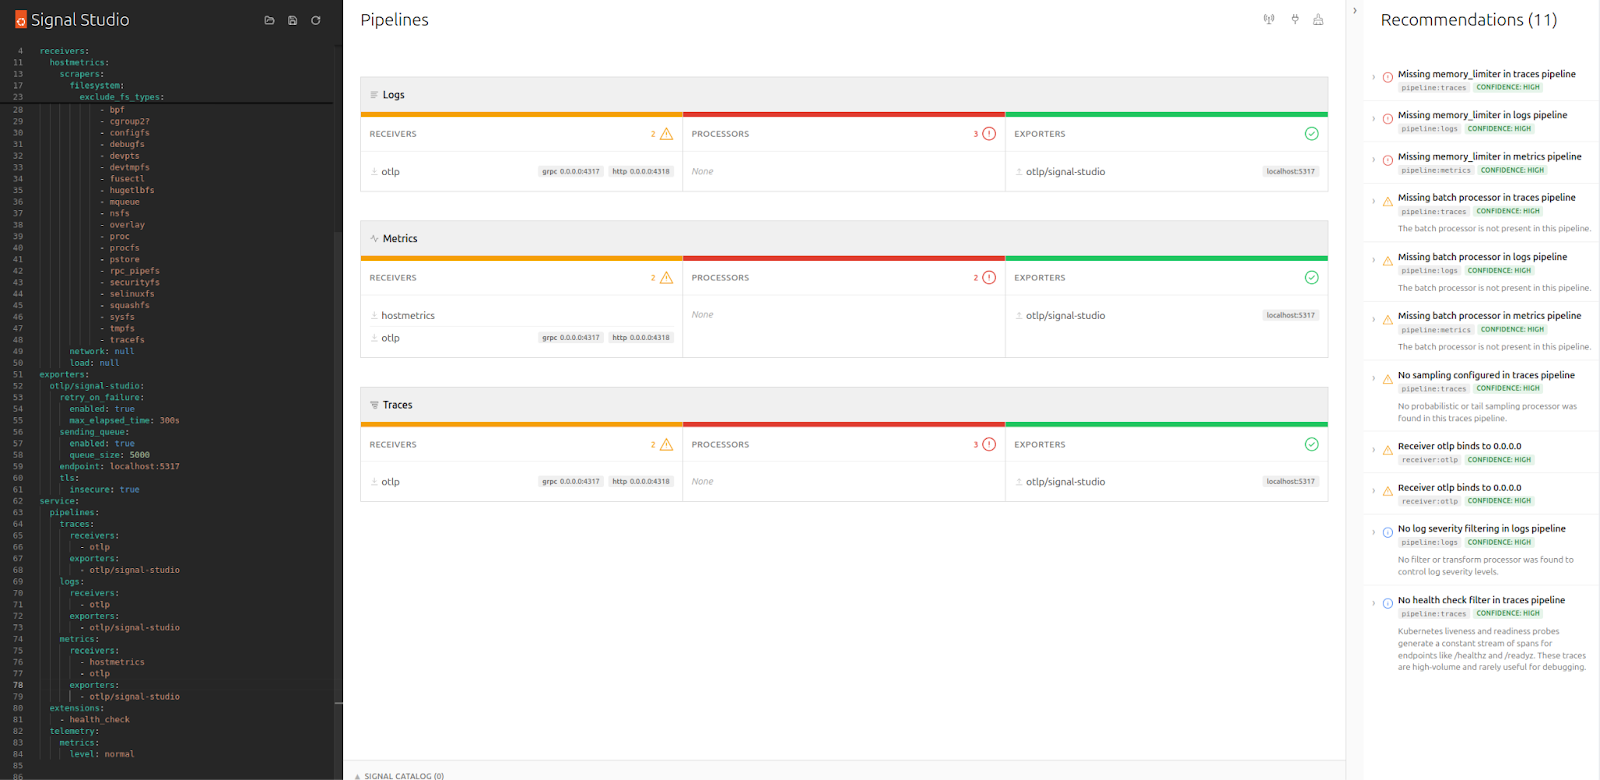Open a config file with the folder icon
The image size is (1600, 780).
coord(269,20)
